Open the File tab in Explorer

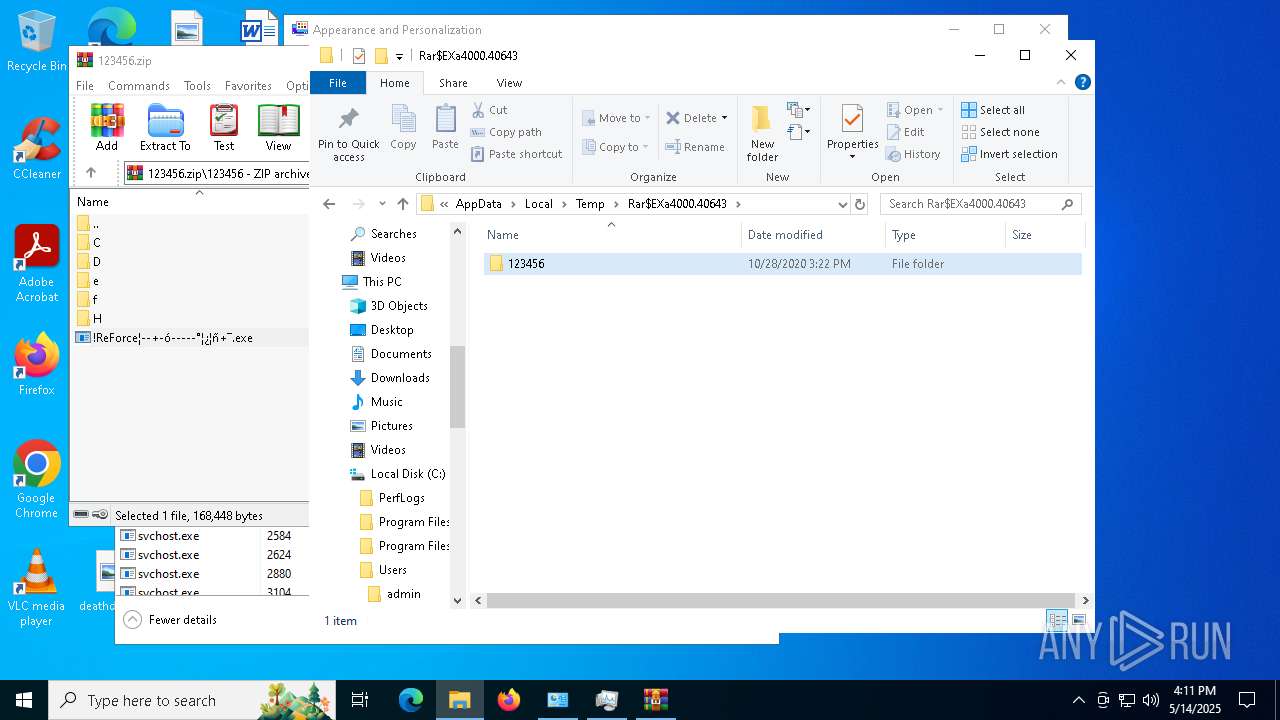pyautogui.click(x=338, y=83)
